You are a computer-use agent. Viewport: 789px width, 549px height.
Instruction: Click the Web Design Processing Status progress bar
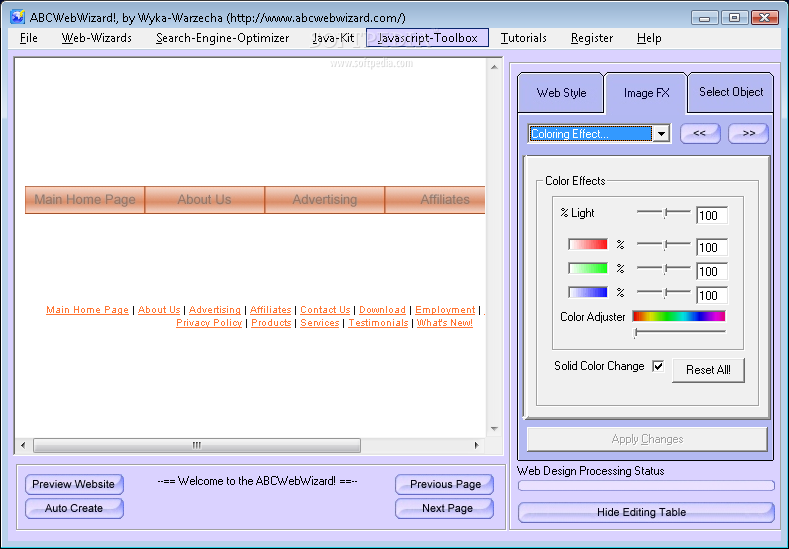tap(646, 486)
